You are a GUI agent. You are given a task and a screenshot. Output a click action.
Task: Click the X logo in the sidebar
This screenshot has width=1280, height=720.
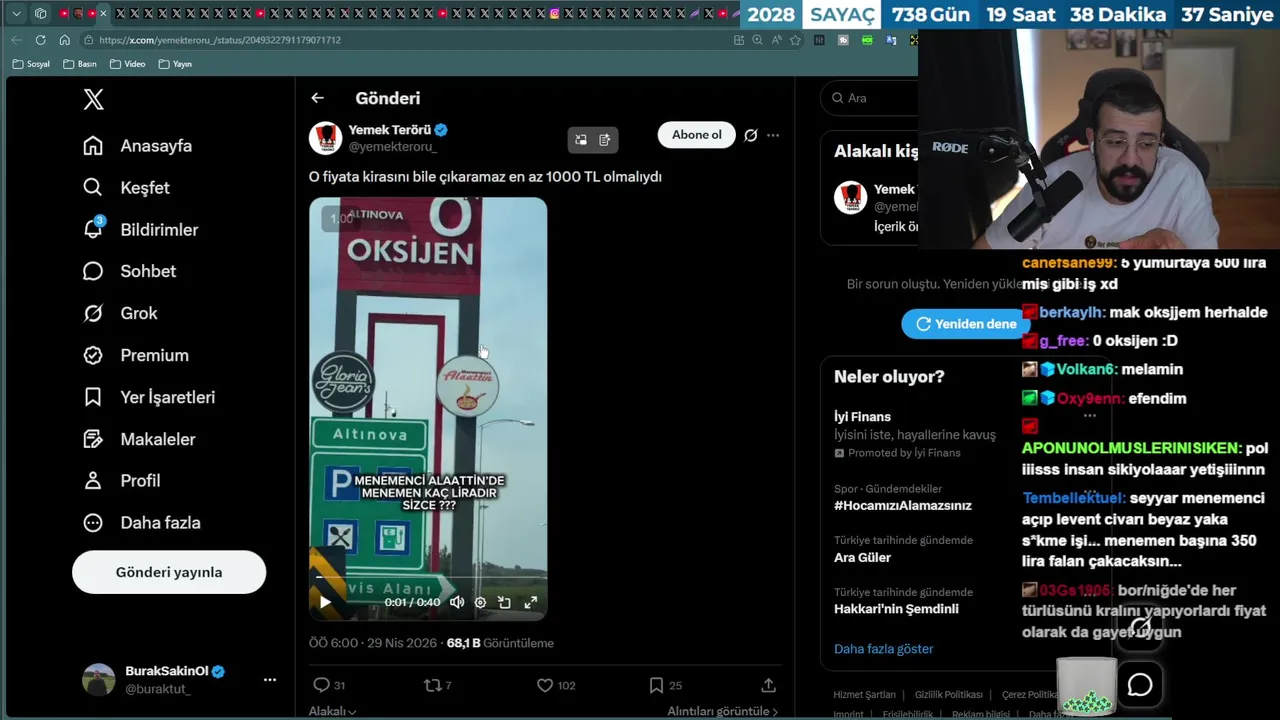93,99
